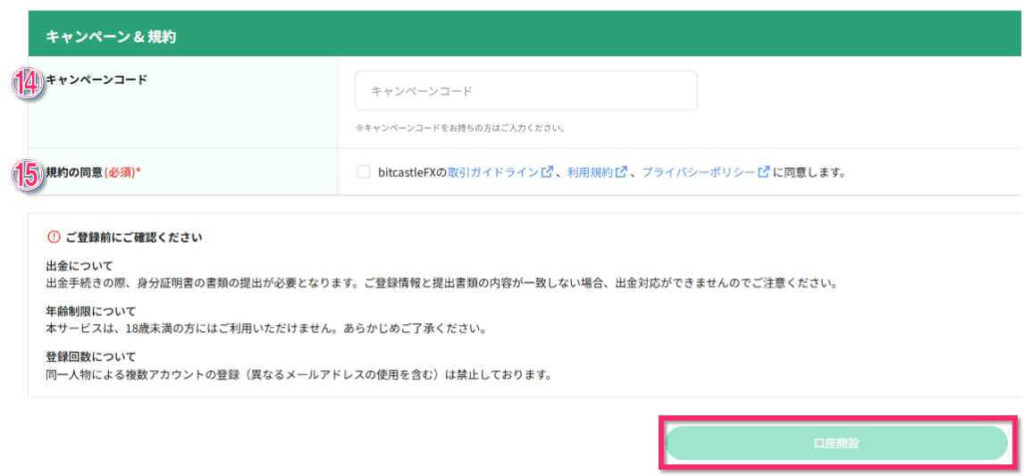The width and height of the screenshot is (1024, 476).
Task: Click the sentence about 身分証明書 submission
Action: [441, 285]
